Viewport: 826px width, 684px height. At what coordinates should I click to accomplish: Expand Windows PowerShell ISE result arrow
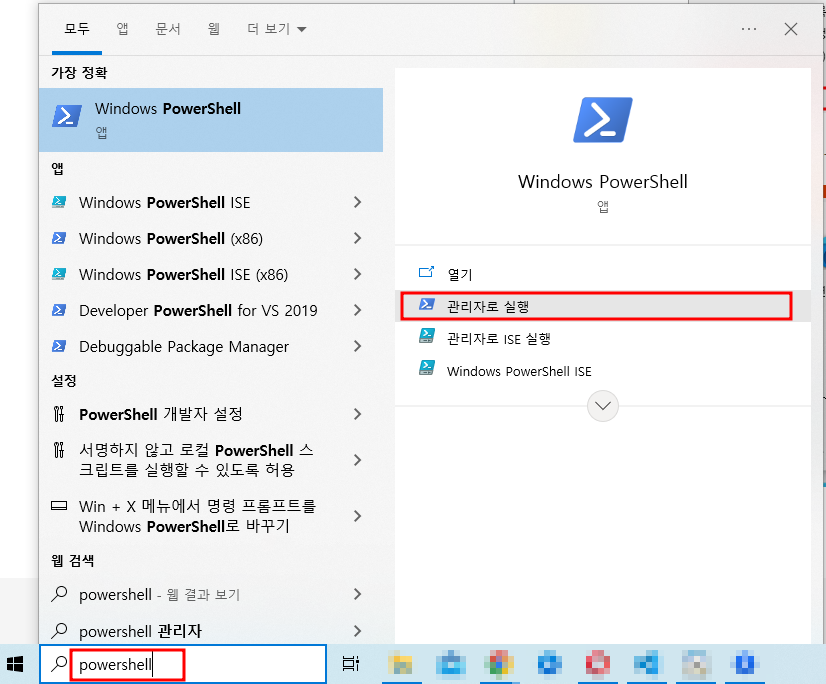(358, 202)
